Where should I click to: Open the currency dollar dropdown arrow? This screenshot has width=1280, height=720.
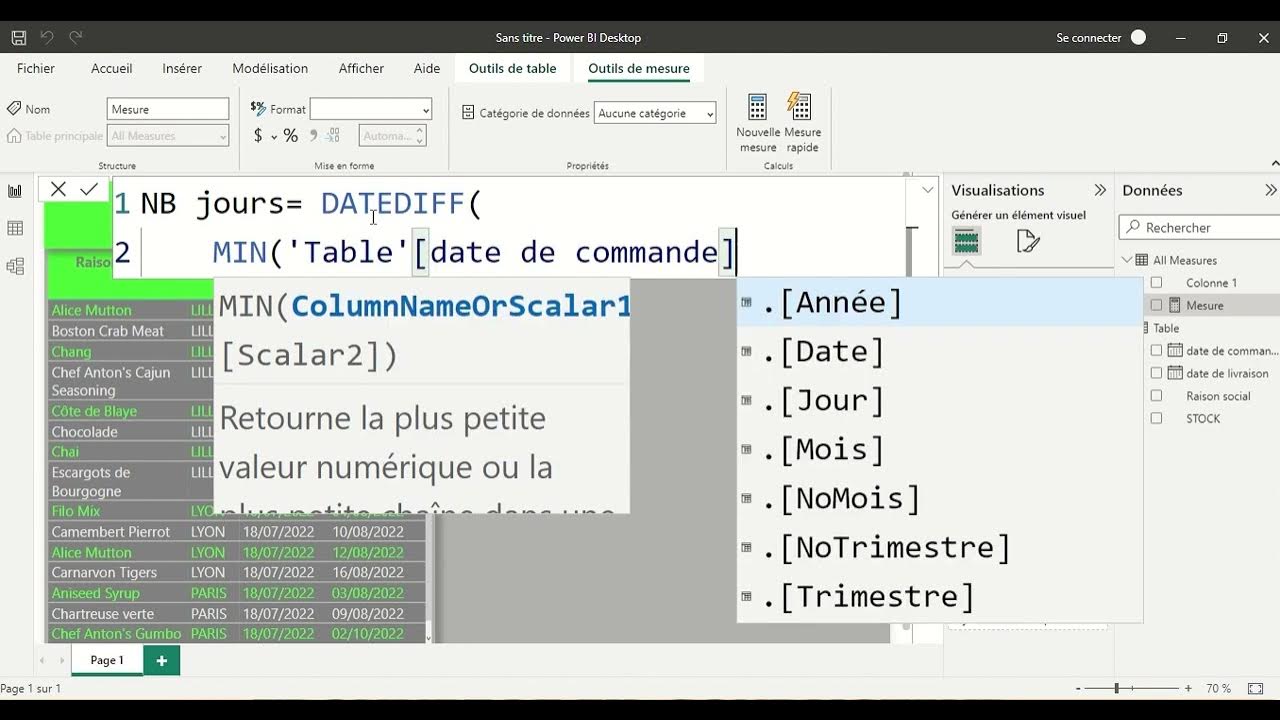pos(273,137)
